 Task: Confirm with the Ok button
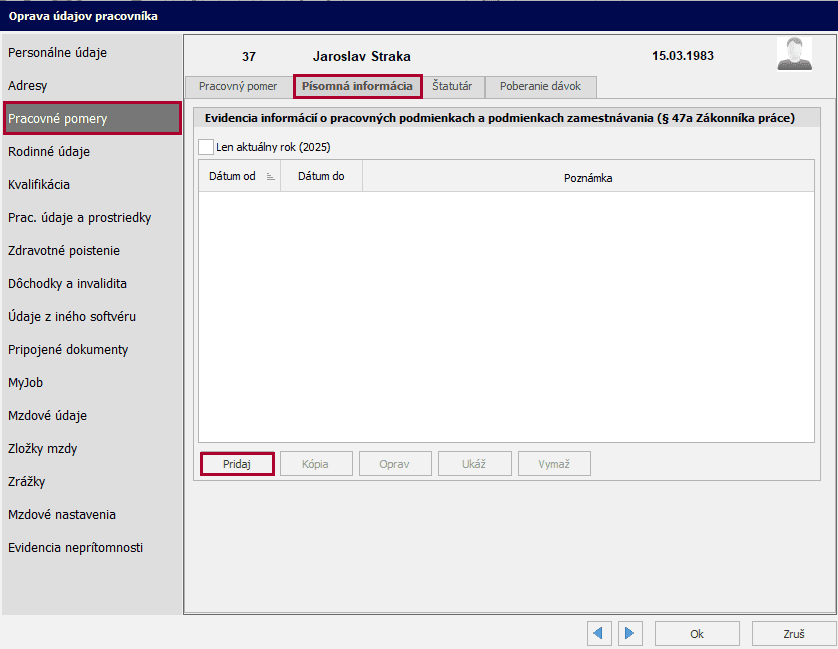[697, 633]
